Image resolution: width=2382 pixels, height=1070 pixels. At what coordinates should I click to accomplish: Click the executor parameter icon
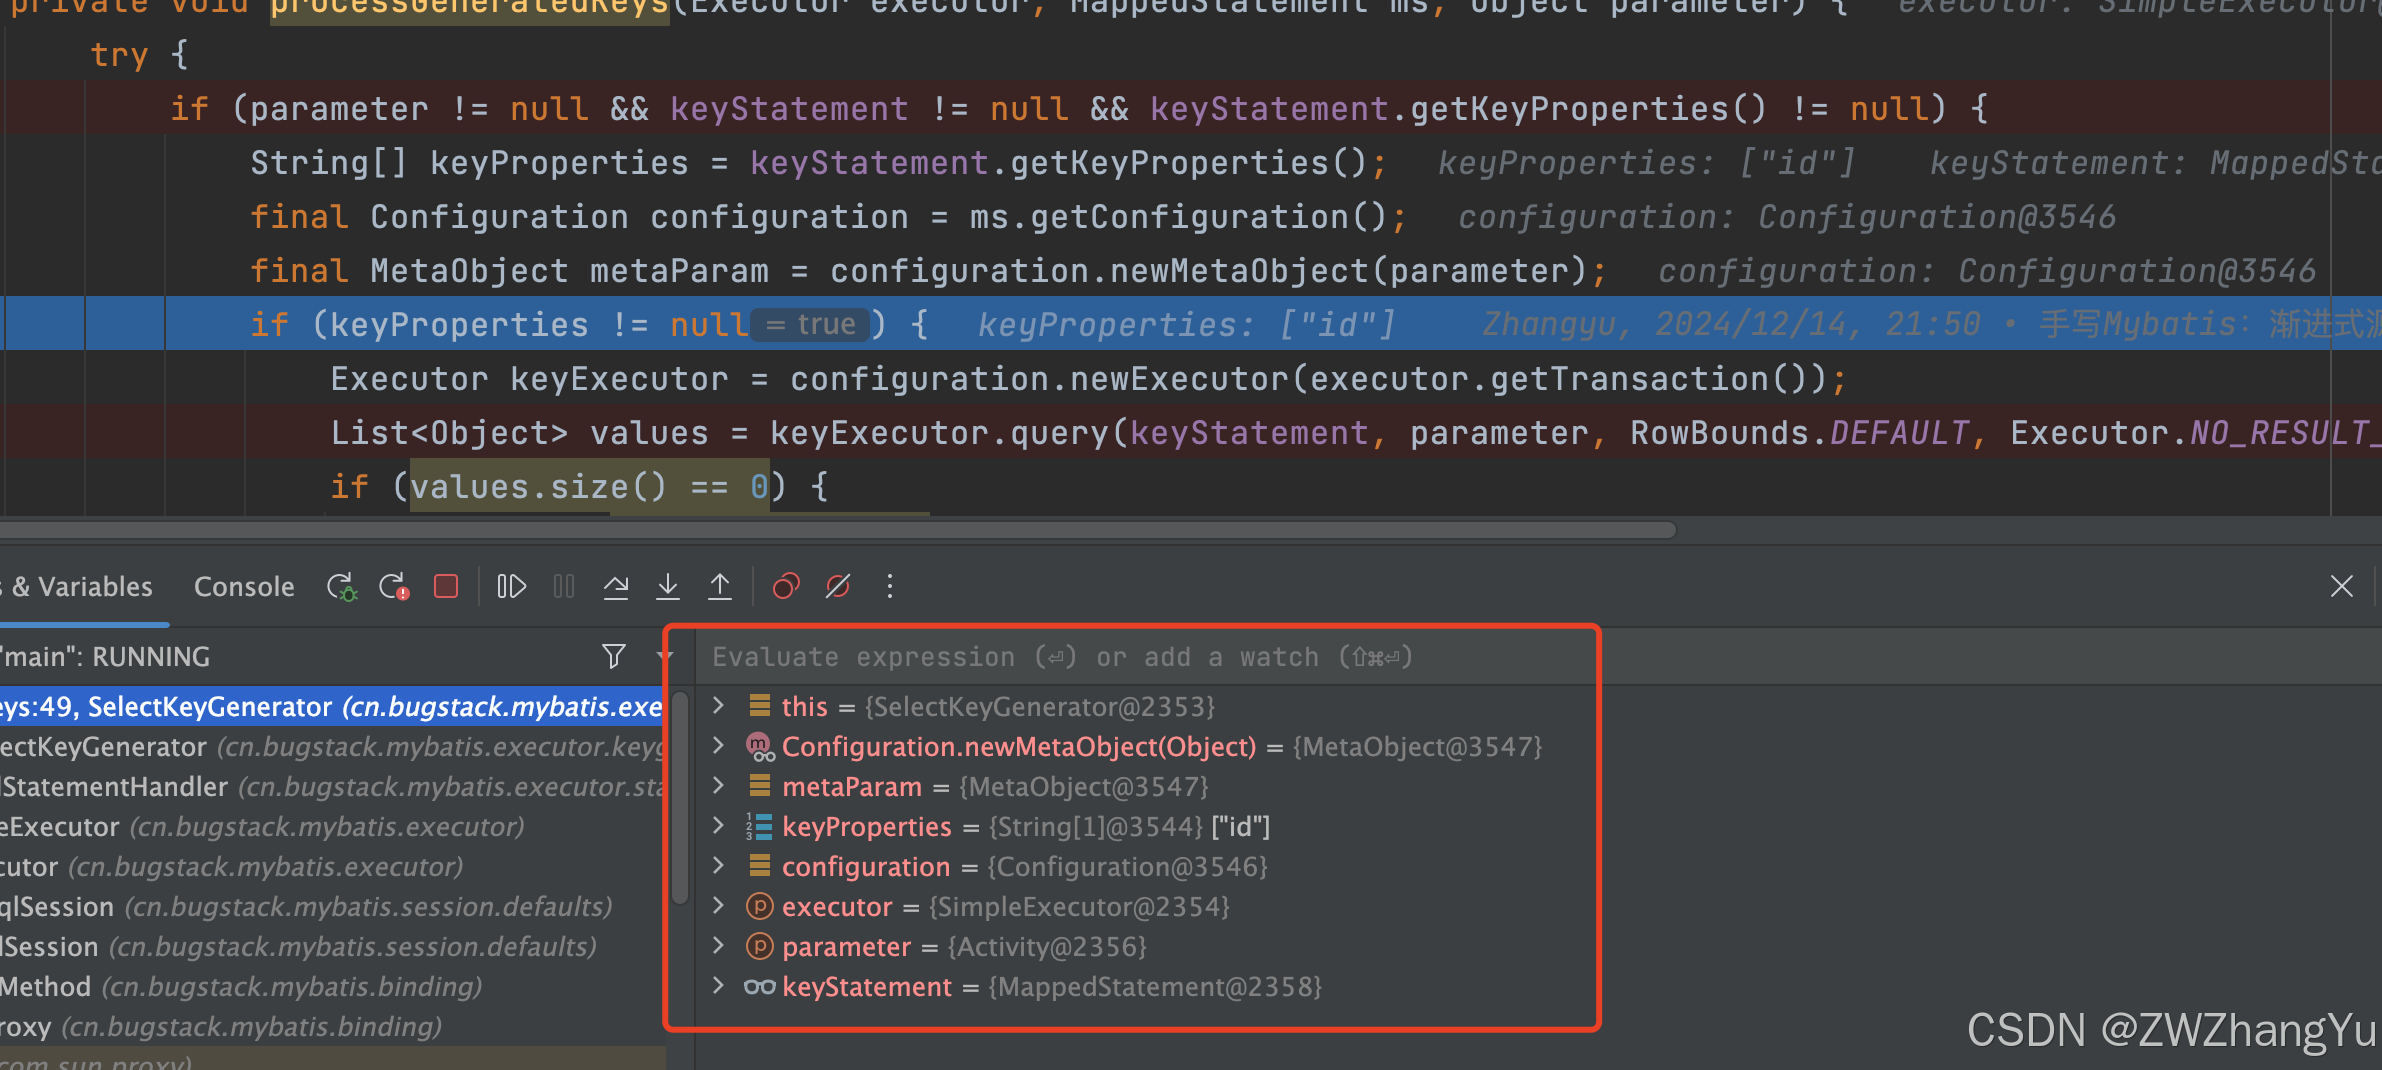tap(760, 906)
